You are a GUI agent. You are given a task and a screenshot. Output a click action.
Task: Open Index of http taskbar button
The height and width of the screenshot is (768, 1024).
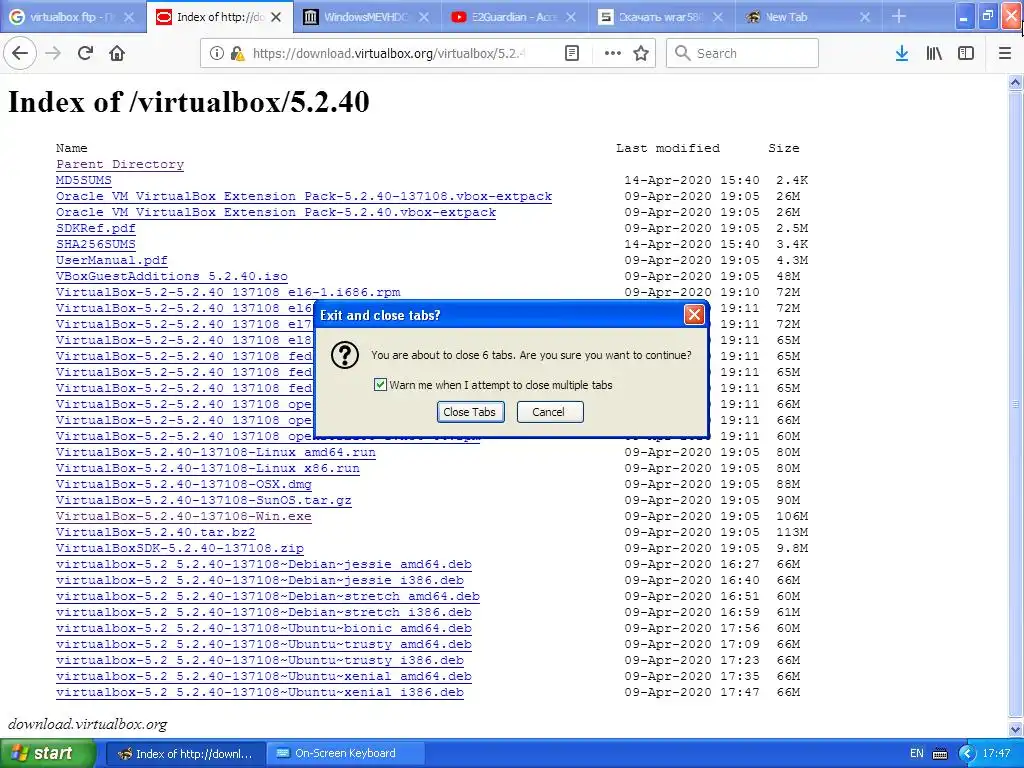[185, 754]
